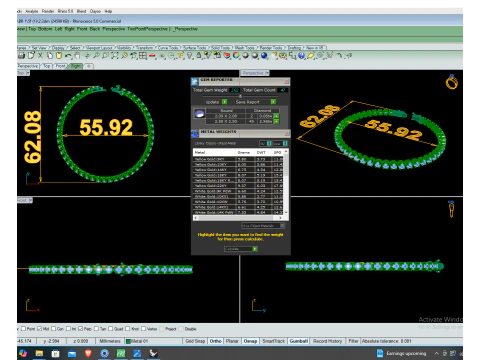Screen dimensions: 480x360
Task: Click the Print icon in the toolbar
Action: click(x=21, y=56)
